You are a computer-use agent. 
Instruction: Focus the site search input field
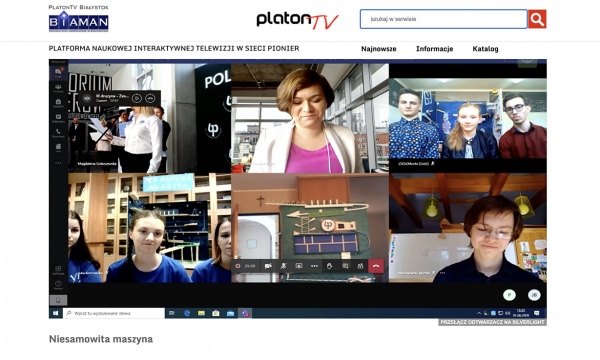[443, 19]
